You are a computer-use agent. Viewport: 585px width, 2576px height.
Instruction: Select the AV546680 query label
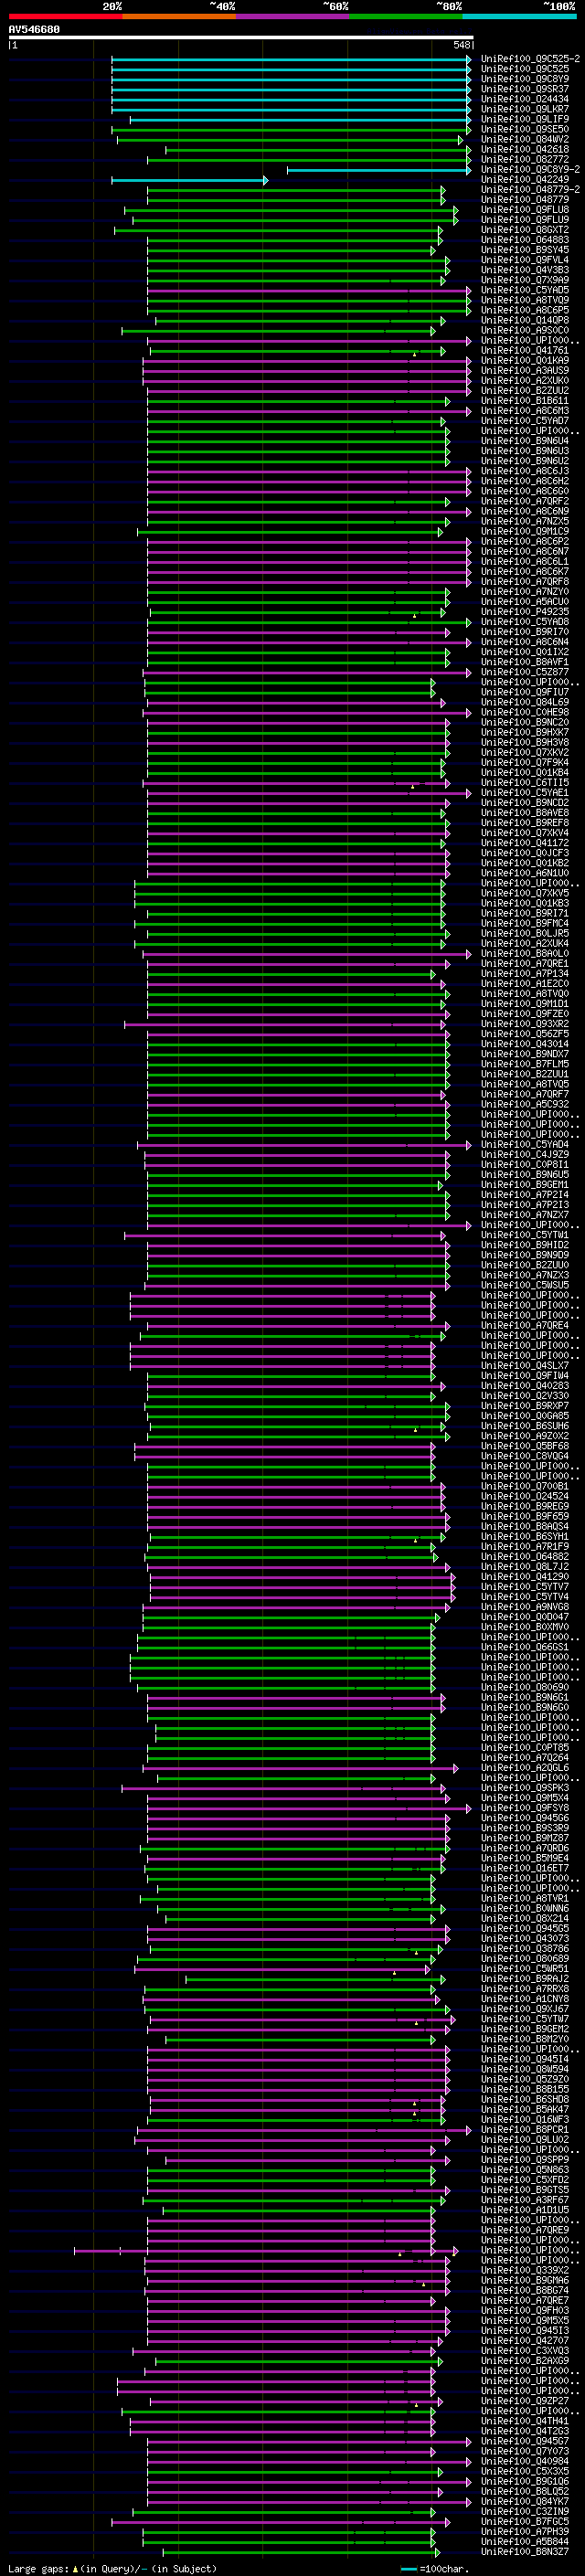34,29
